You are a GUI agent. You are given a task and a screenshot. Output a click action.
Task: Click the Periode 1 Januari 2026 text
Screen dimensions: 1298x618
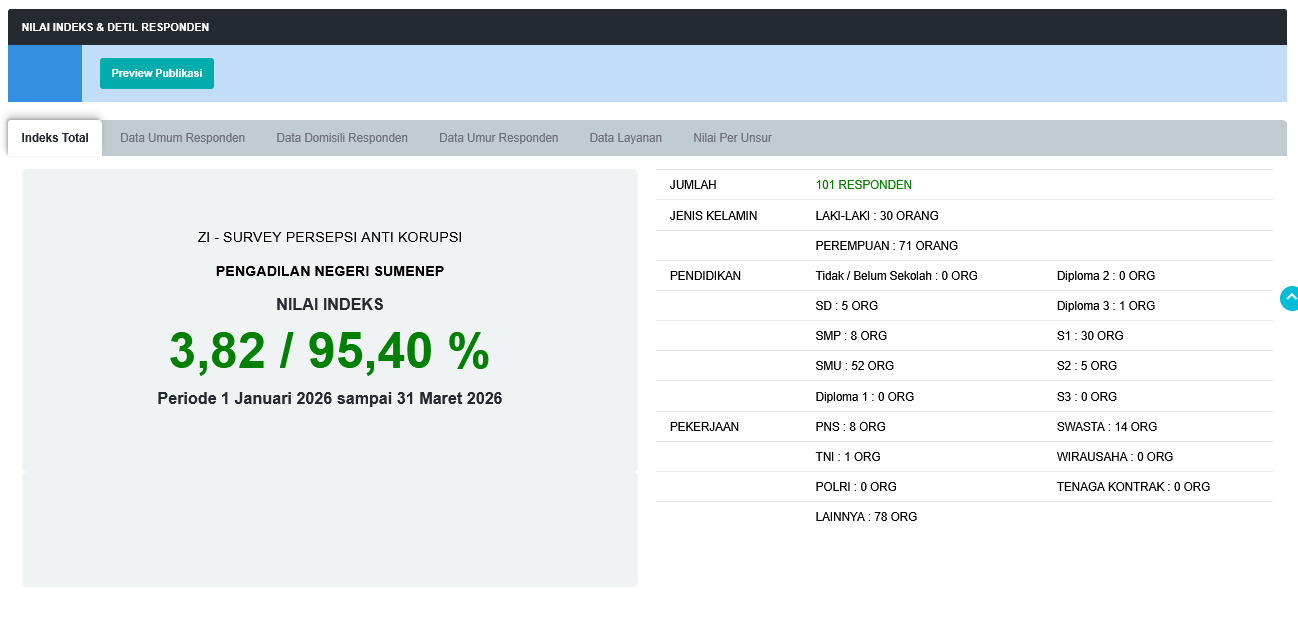(x=329, y=398)
